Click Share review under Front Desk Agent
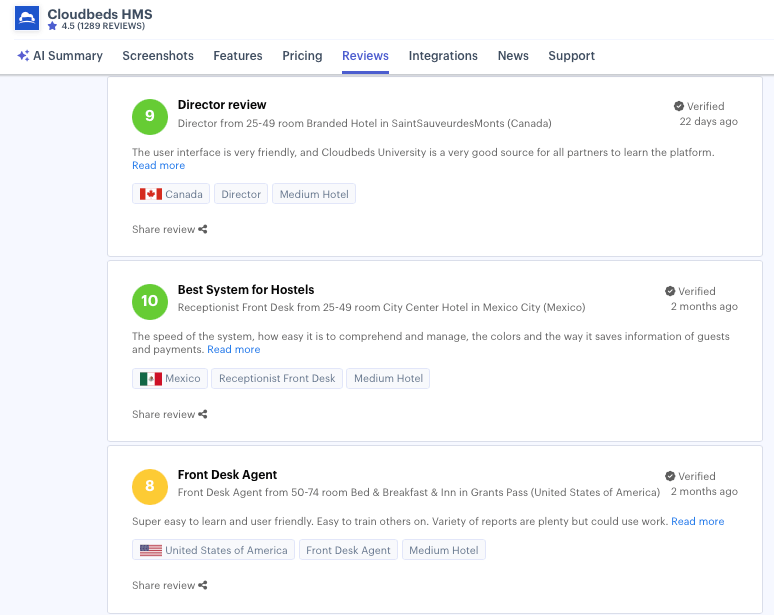Screen dimensions: 774x615 pyautogui.click(x=169, y=585)
